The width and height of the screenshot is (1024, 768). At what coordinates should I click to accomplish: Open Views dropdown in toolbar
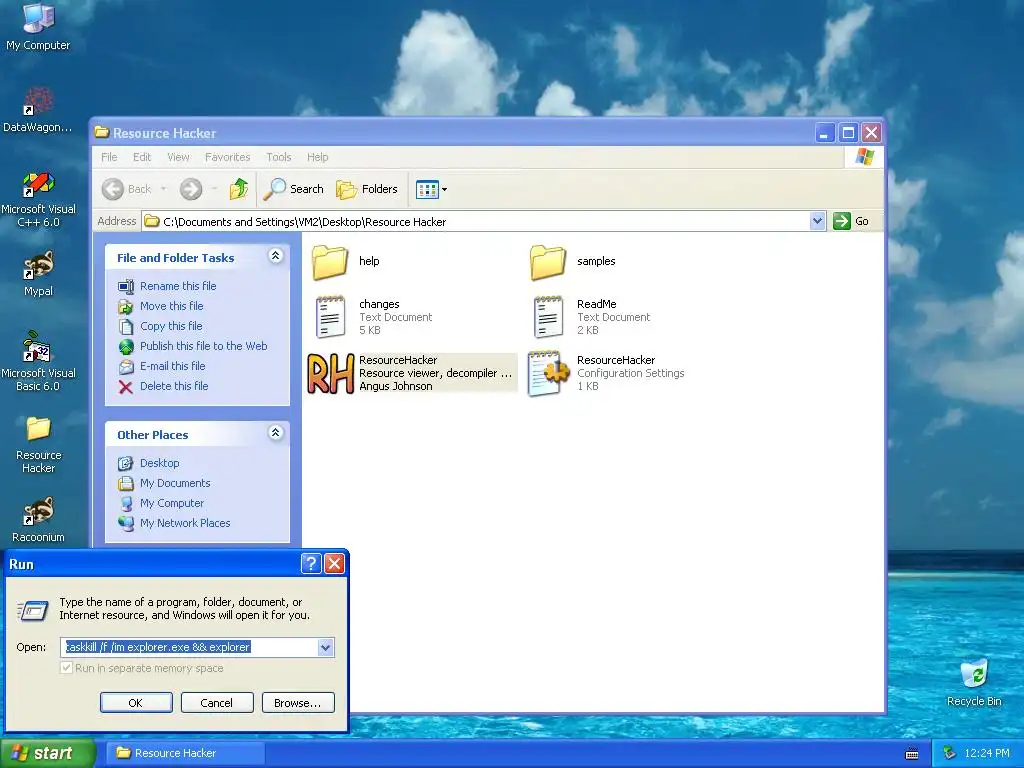[431, 189]
